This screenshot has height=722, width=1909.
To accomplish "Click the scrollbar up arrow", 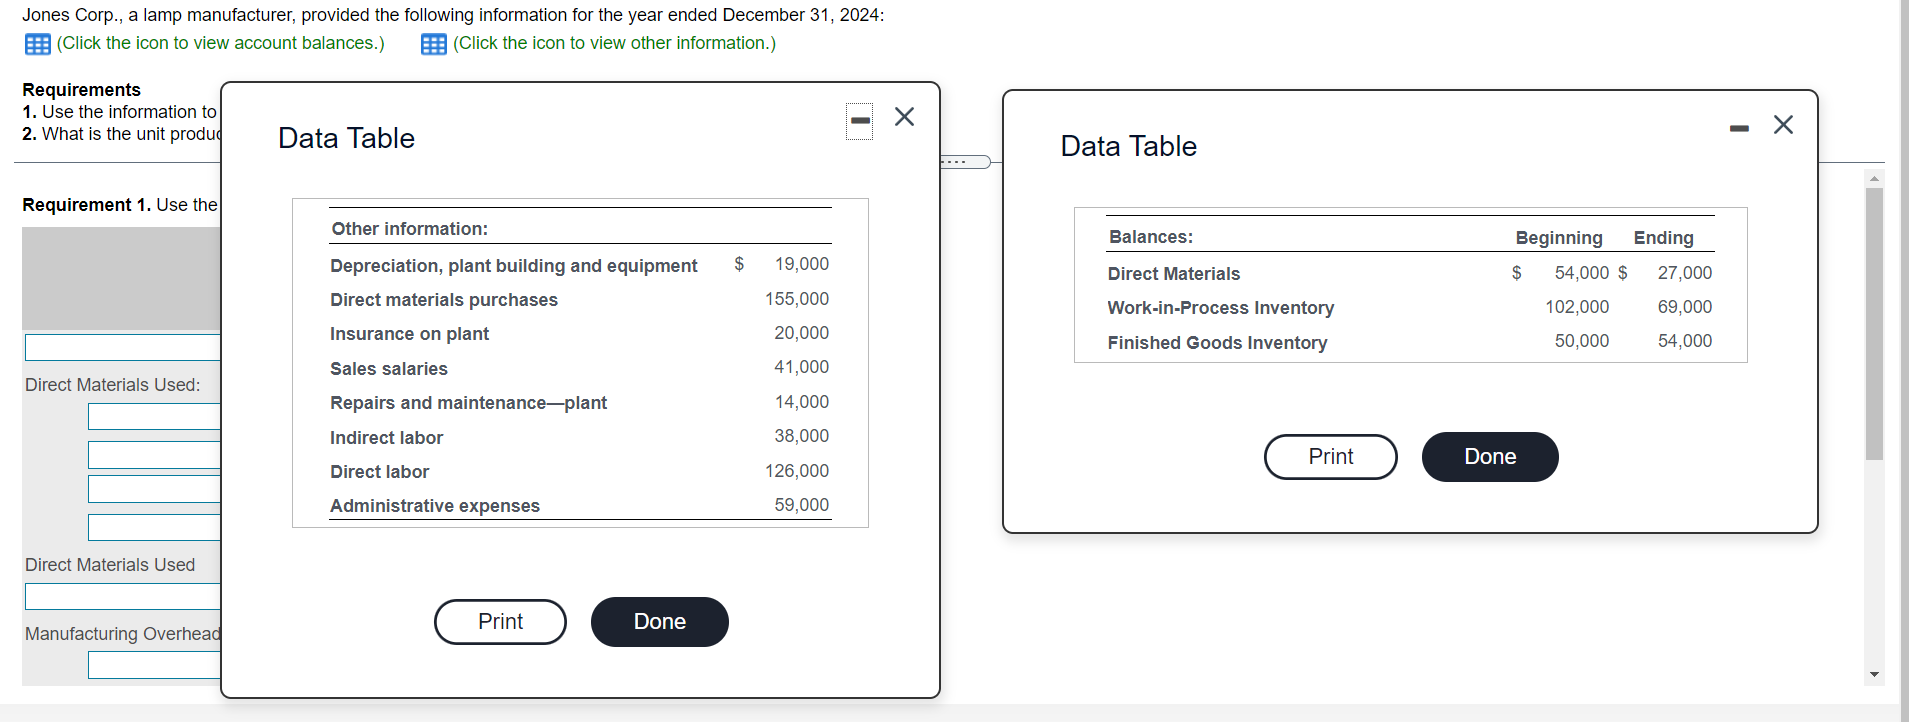I will point(1875,178).
